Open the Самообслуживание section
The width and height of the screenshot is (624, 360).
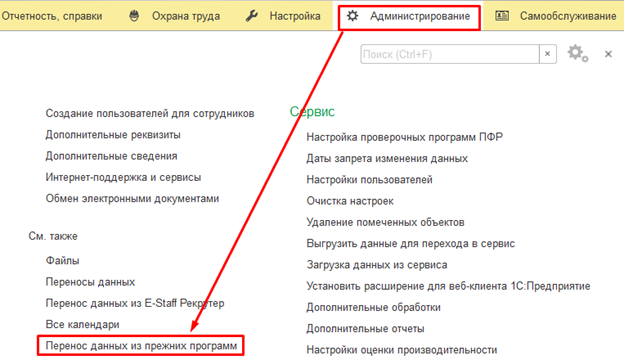(x=568, y=16)
